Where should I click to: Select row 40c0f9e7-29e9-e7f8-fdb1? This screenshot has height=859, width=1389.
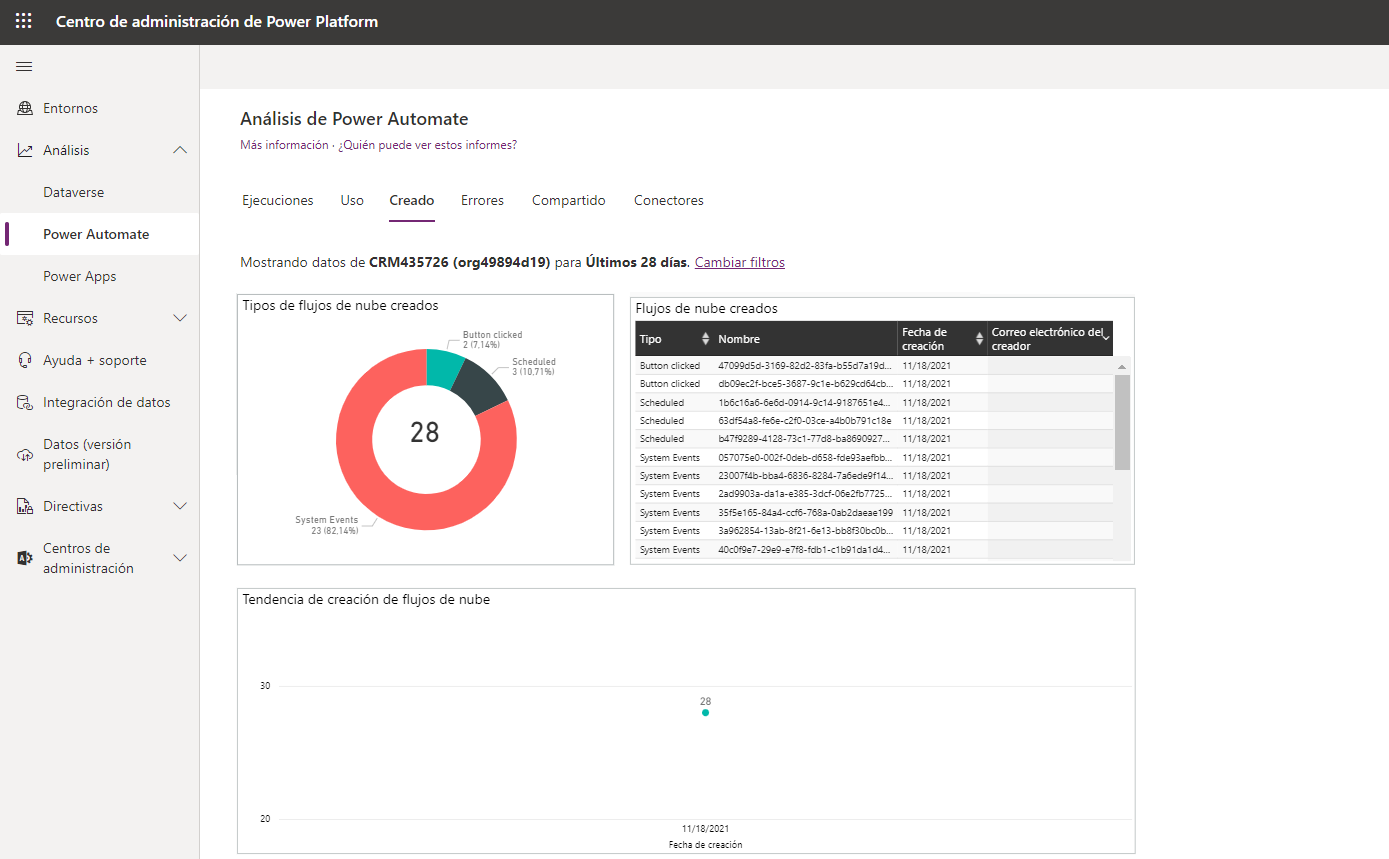click(x=875, y=550)
